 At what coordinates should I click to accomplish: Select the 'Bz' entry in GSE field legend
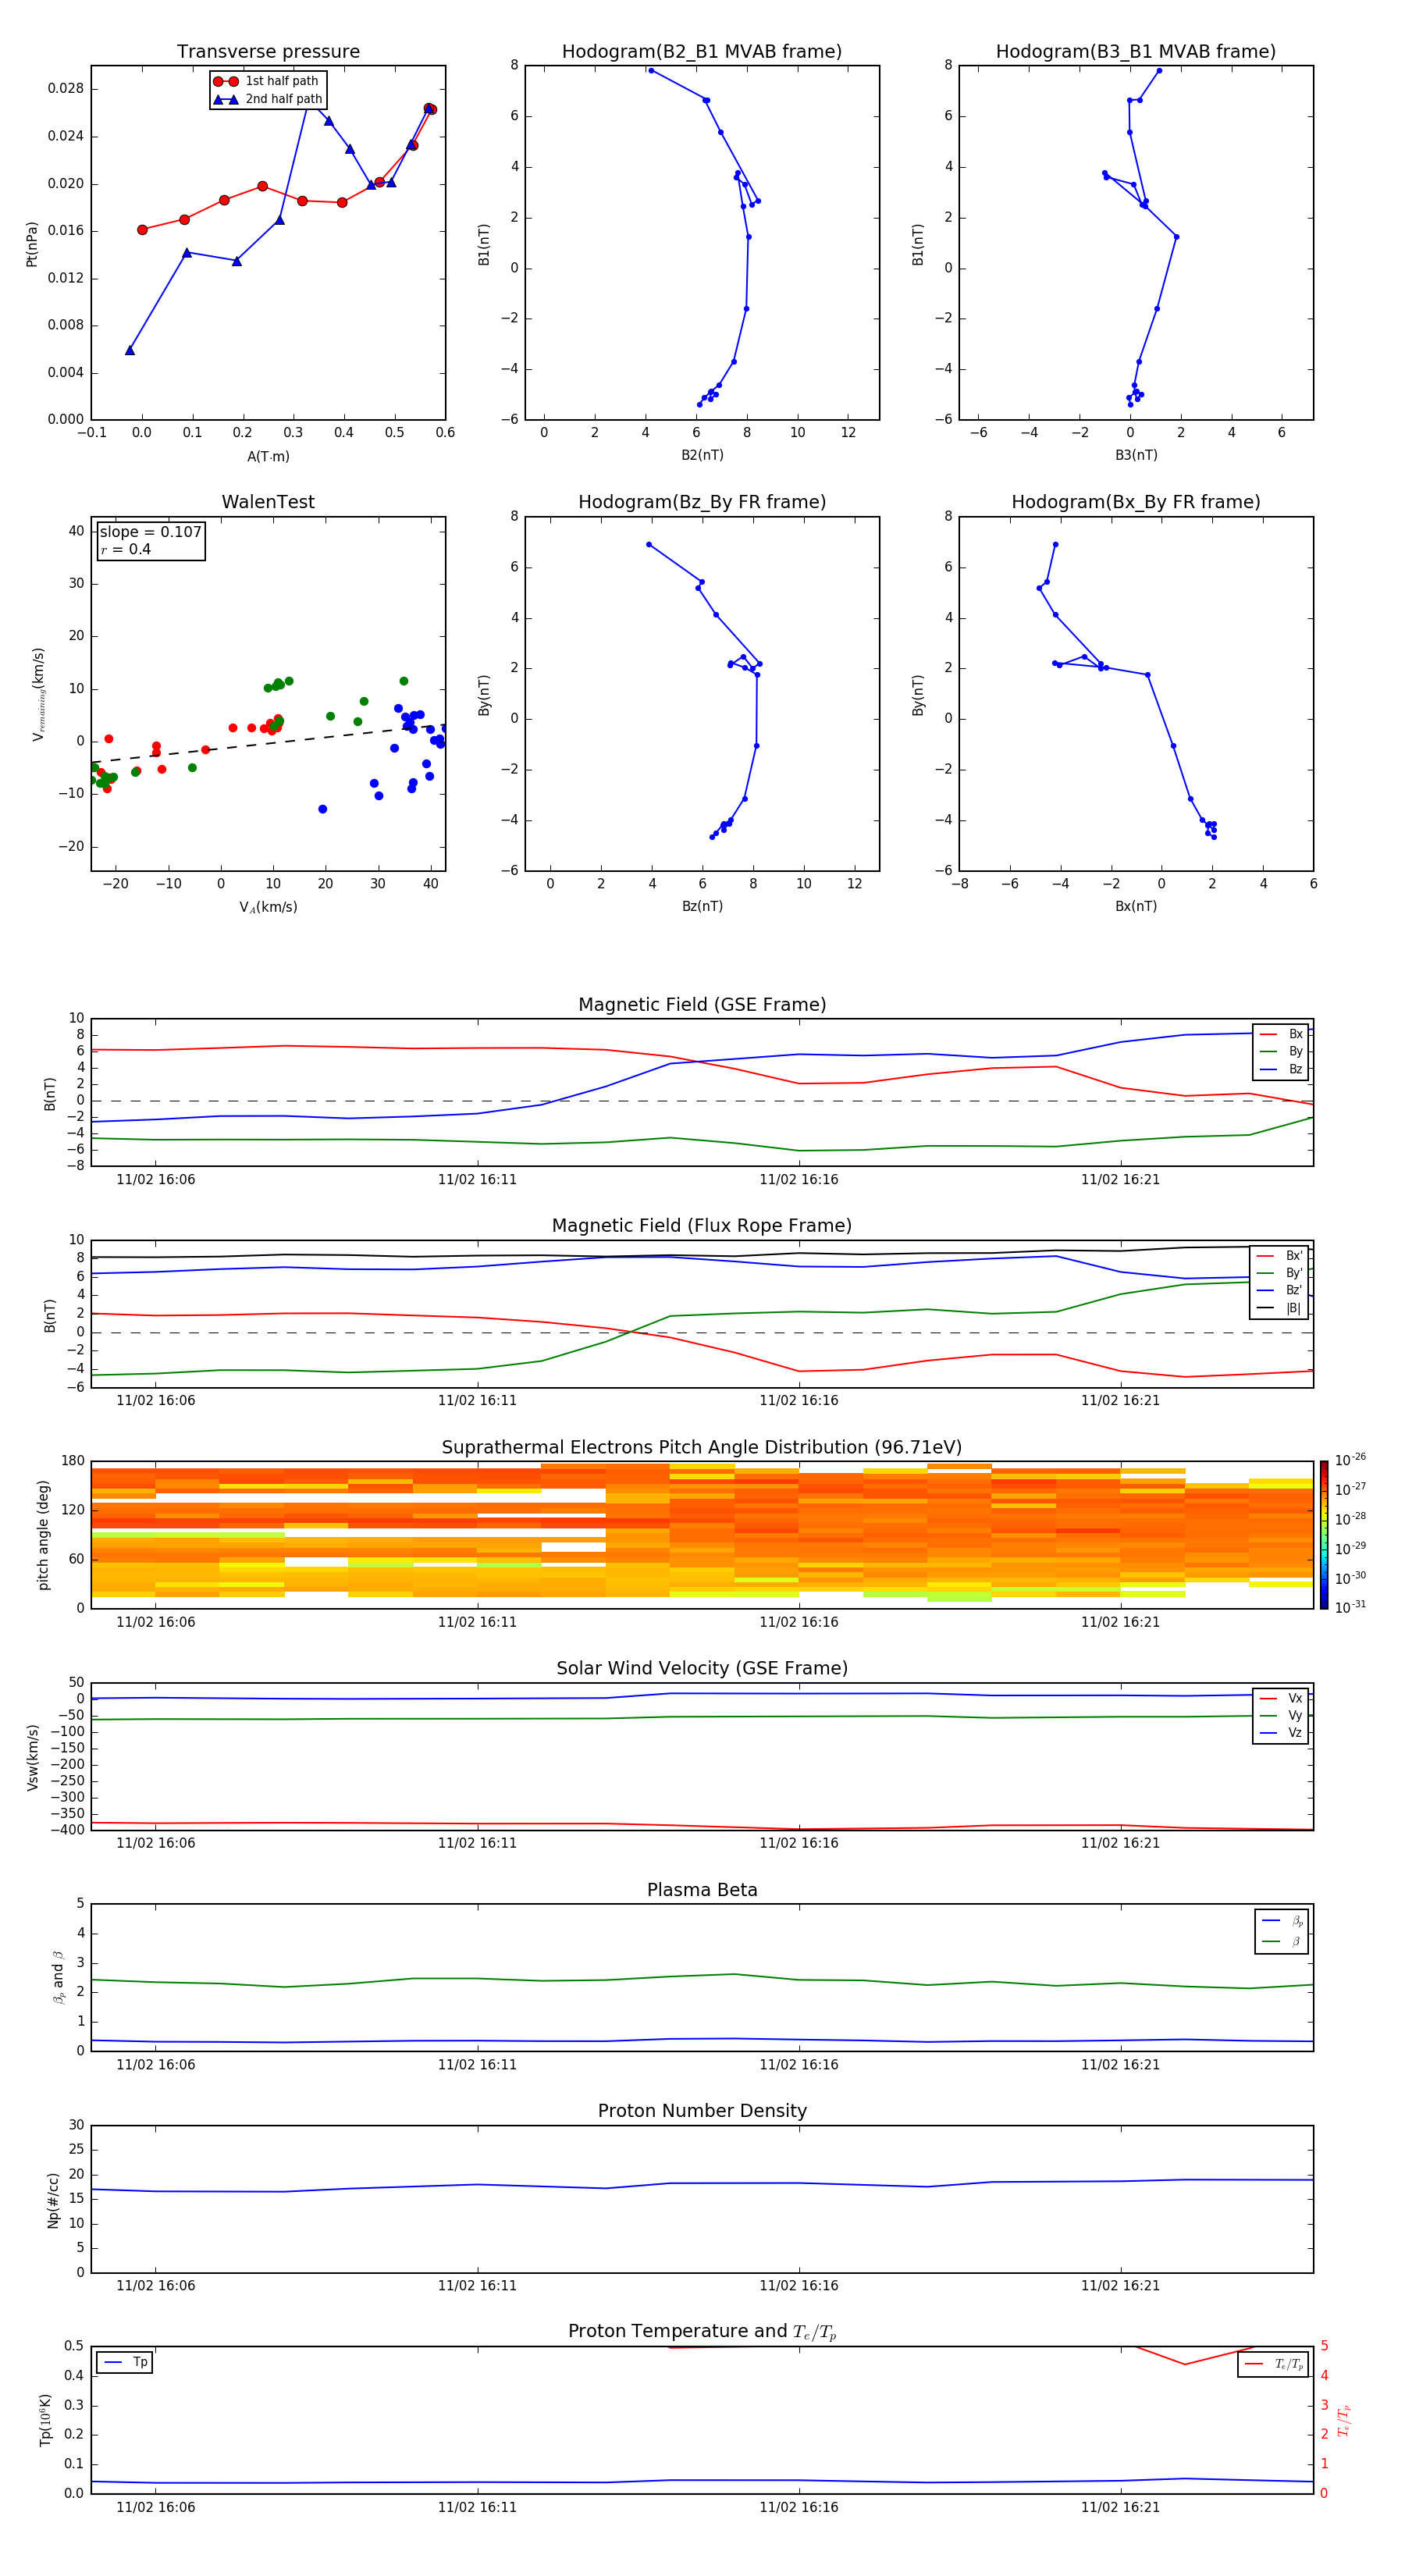[1281, 1069]
